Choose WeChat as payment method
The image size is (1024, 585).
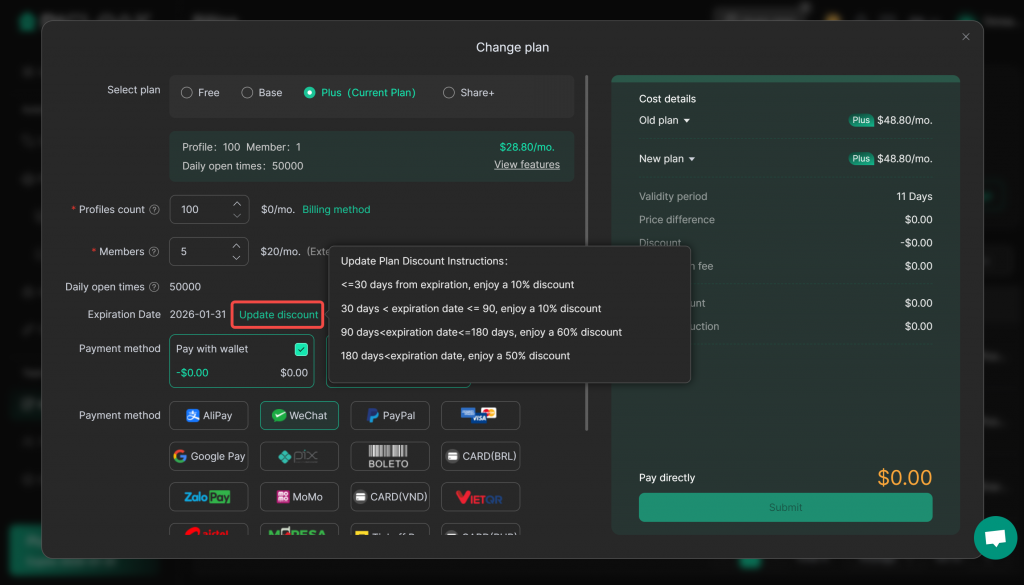[299, 415]
